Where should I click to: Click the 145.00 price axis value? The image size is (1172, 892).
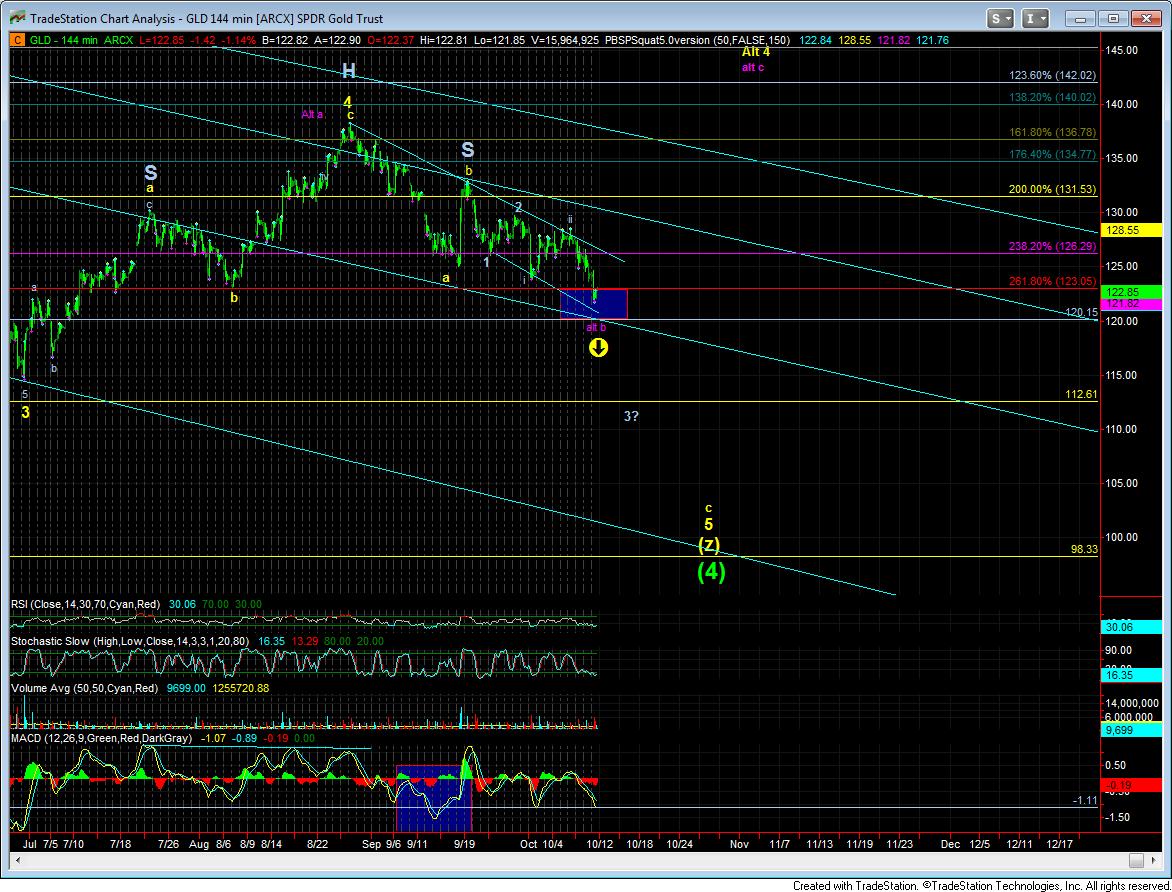(x=1121, y=50)
